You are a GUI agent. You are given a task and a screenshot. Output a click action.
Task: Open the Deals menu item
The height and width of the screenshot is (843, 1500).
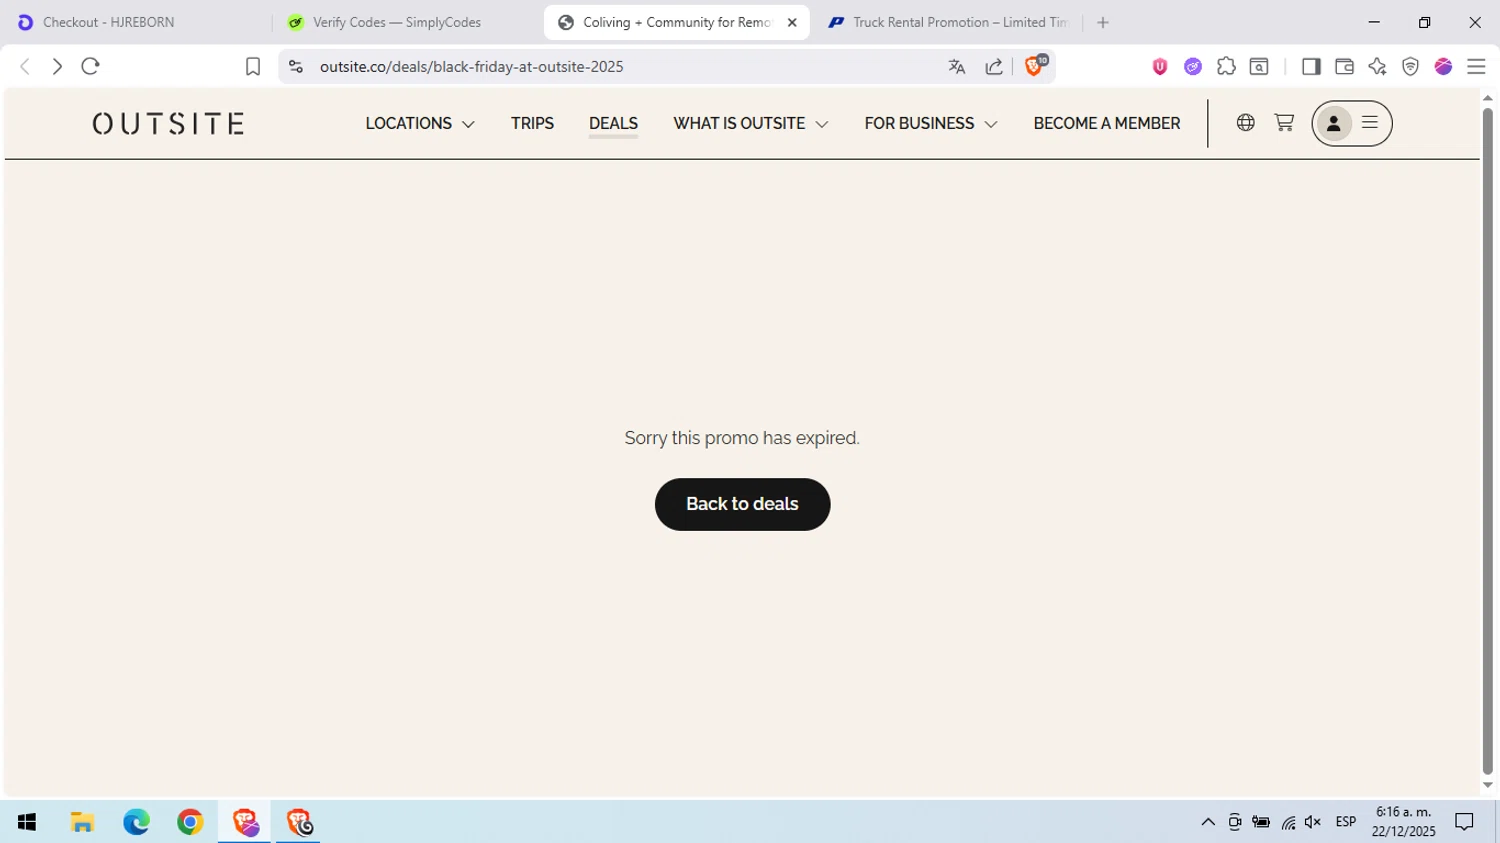pyautogui.click(x=613, y=123)
